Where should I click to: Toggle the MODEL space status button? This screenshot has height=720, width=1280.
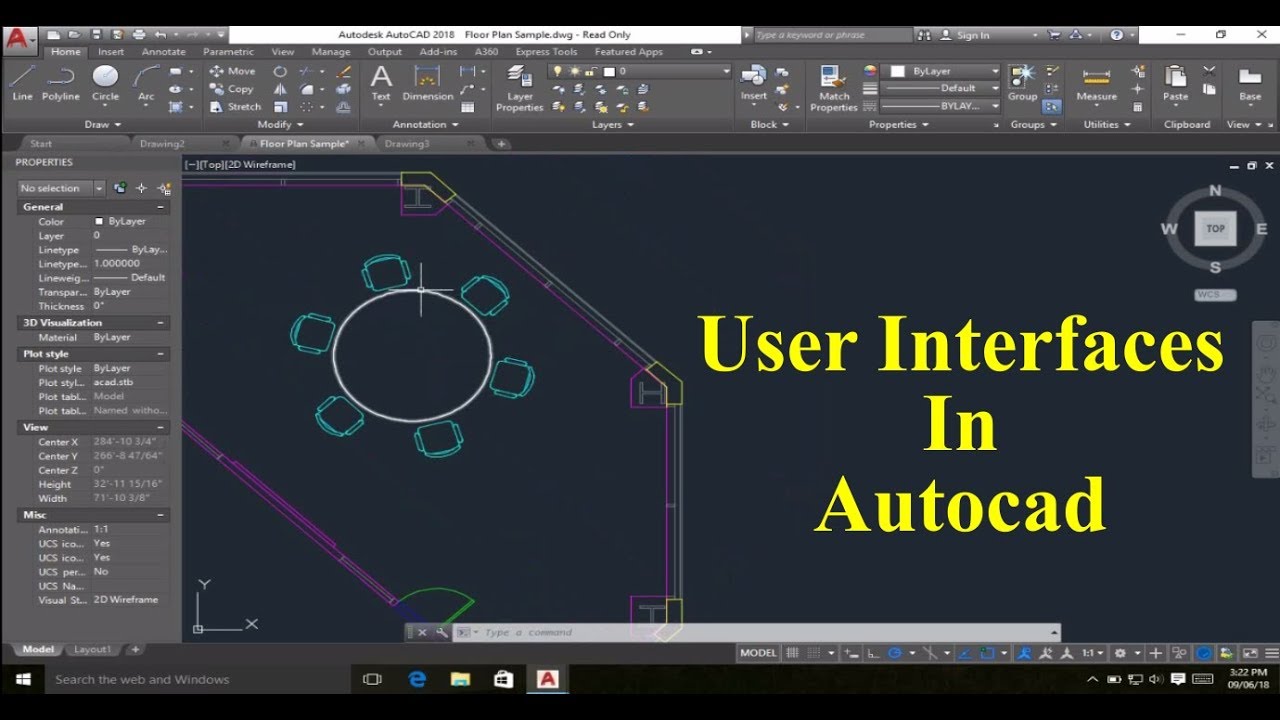(758, 653)
